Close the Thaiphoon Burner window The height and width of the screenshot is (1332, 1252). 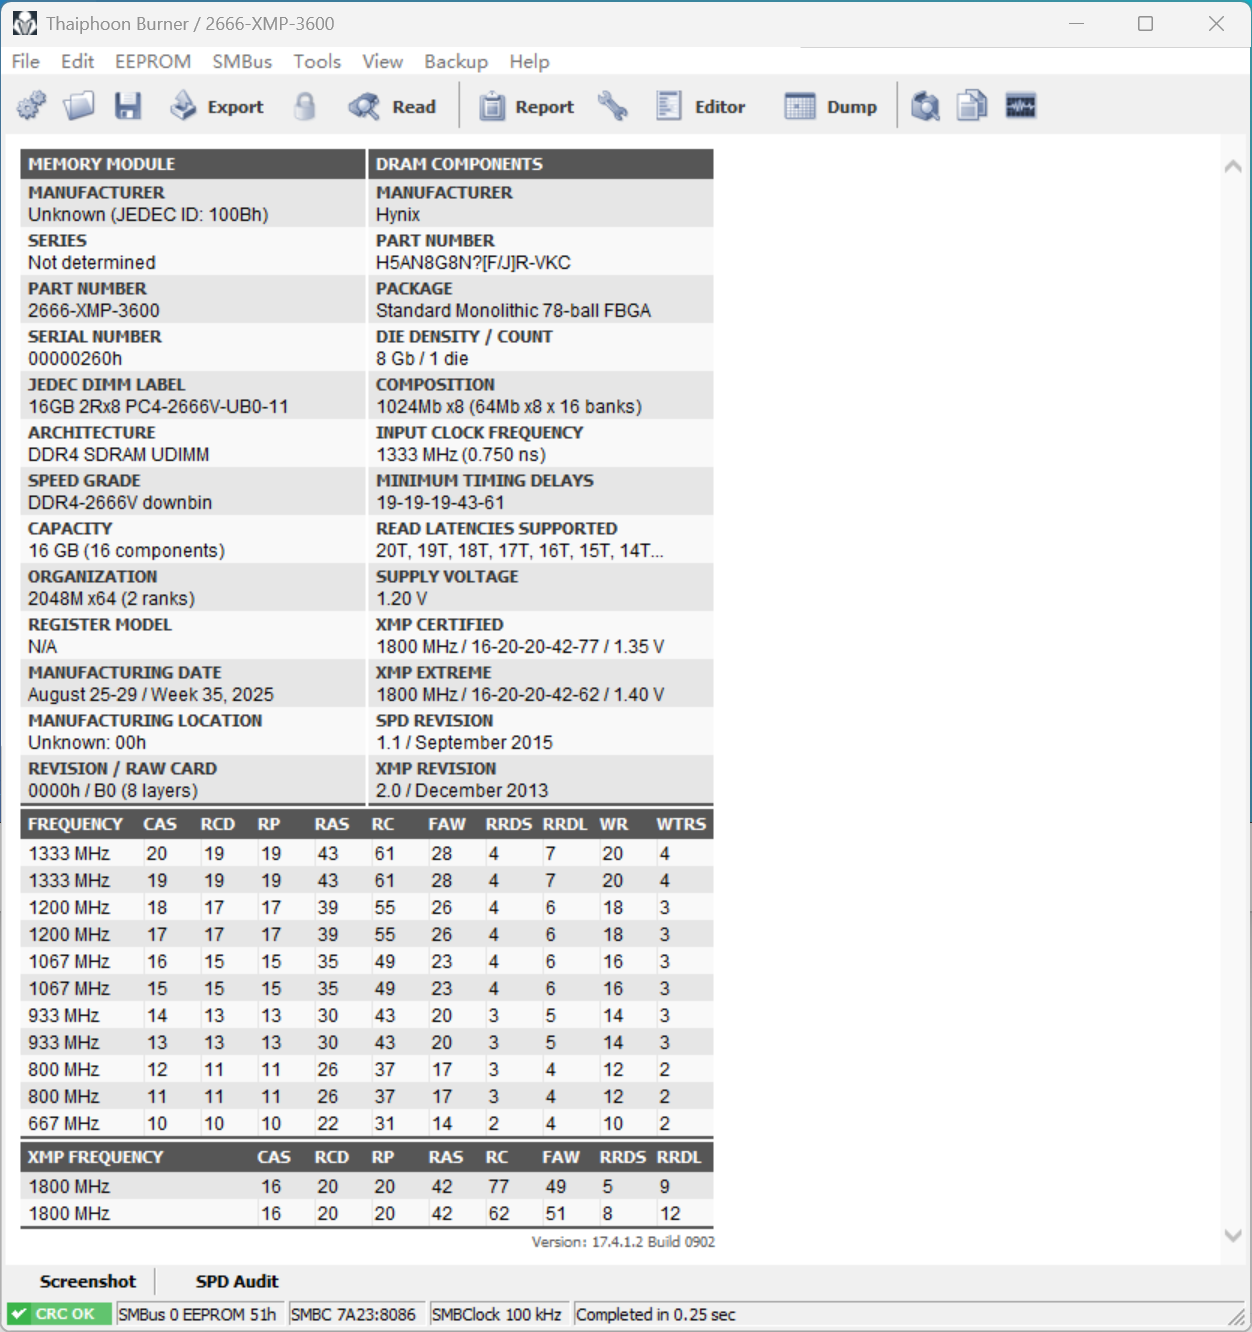click(1216, 23)
